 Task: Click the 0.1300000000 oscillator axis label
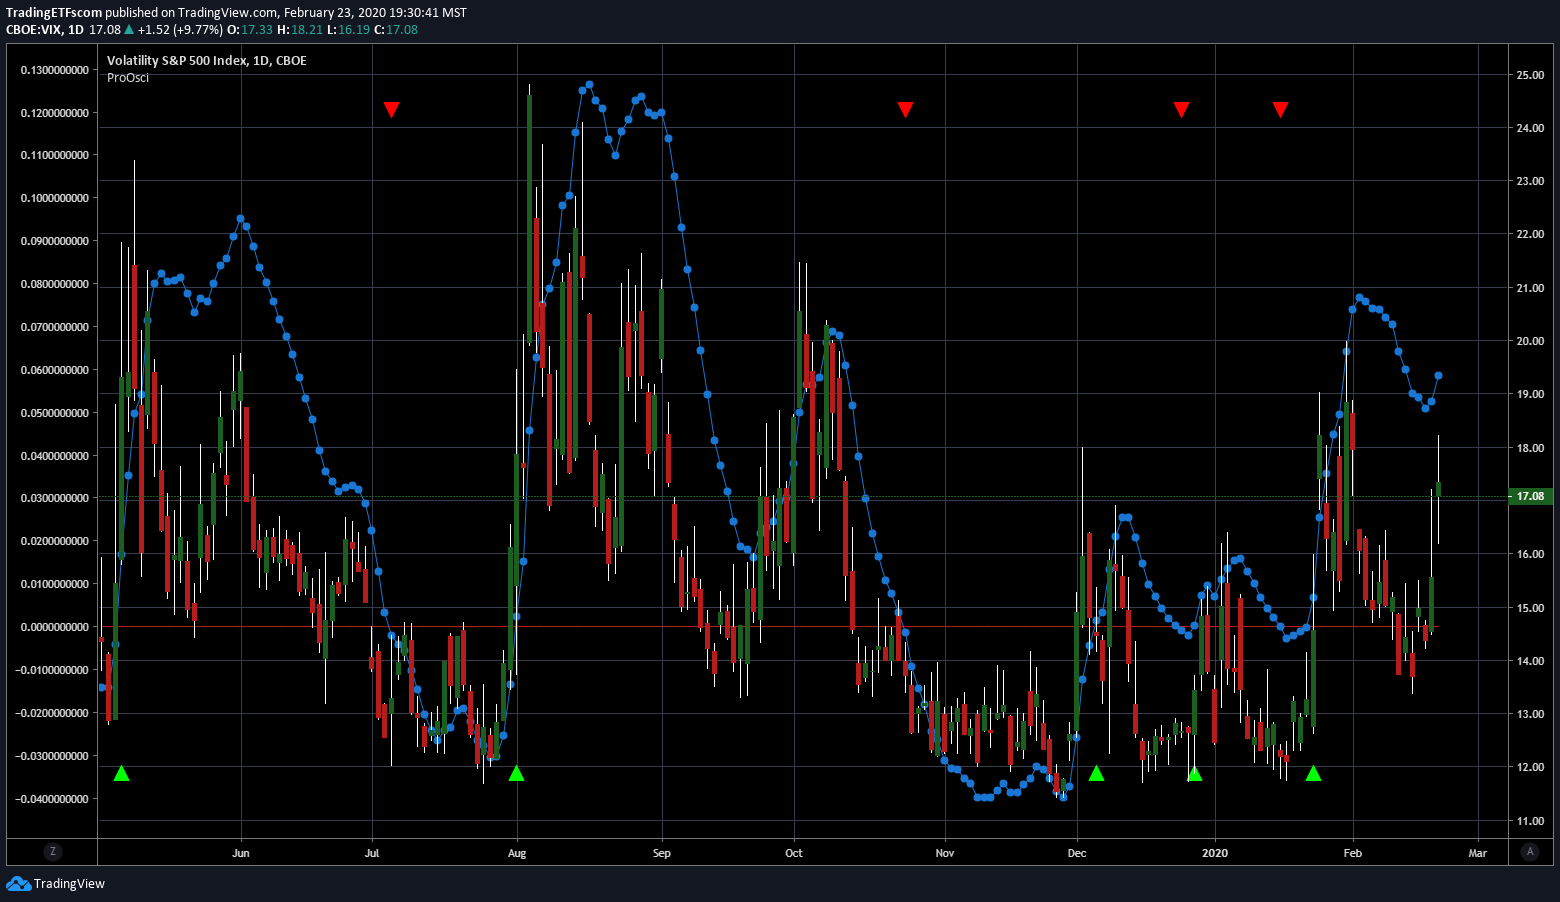click(55, 70)
